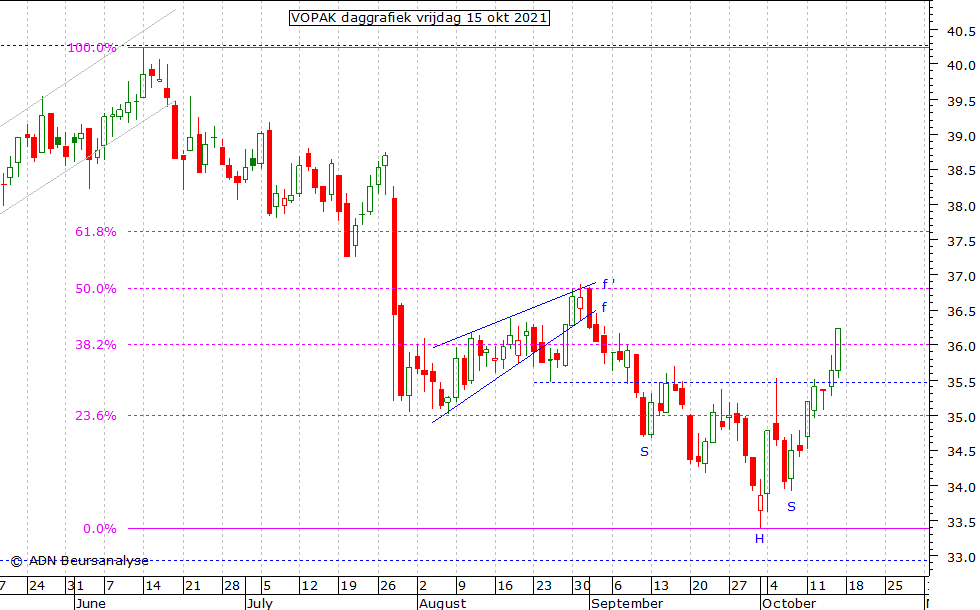Select the "24" date label on the time axis

tap(37, 586)
